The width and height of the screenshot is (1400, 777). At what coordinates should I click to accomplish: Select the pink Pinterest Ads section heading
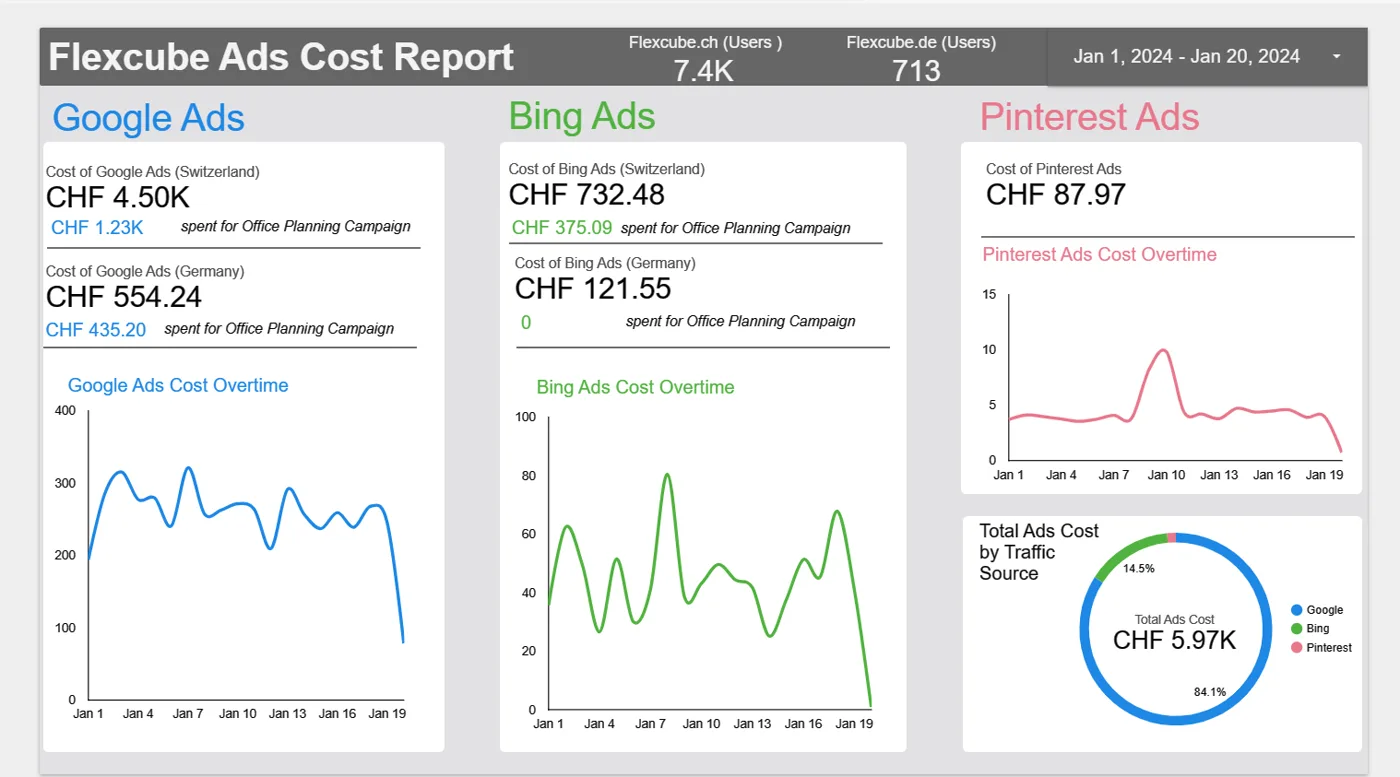pos(1089,117)
